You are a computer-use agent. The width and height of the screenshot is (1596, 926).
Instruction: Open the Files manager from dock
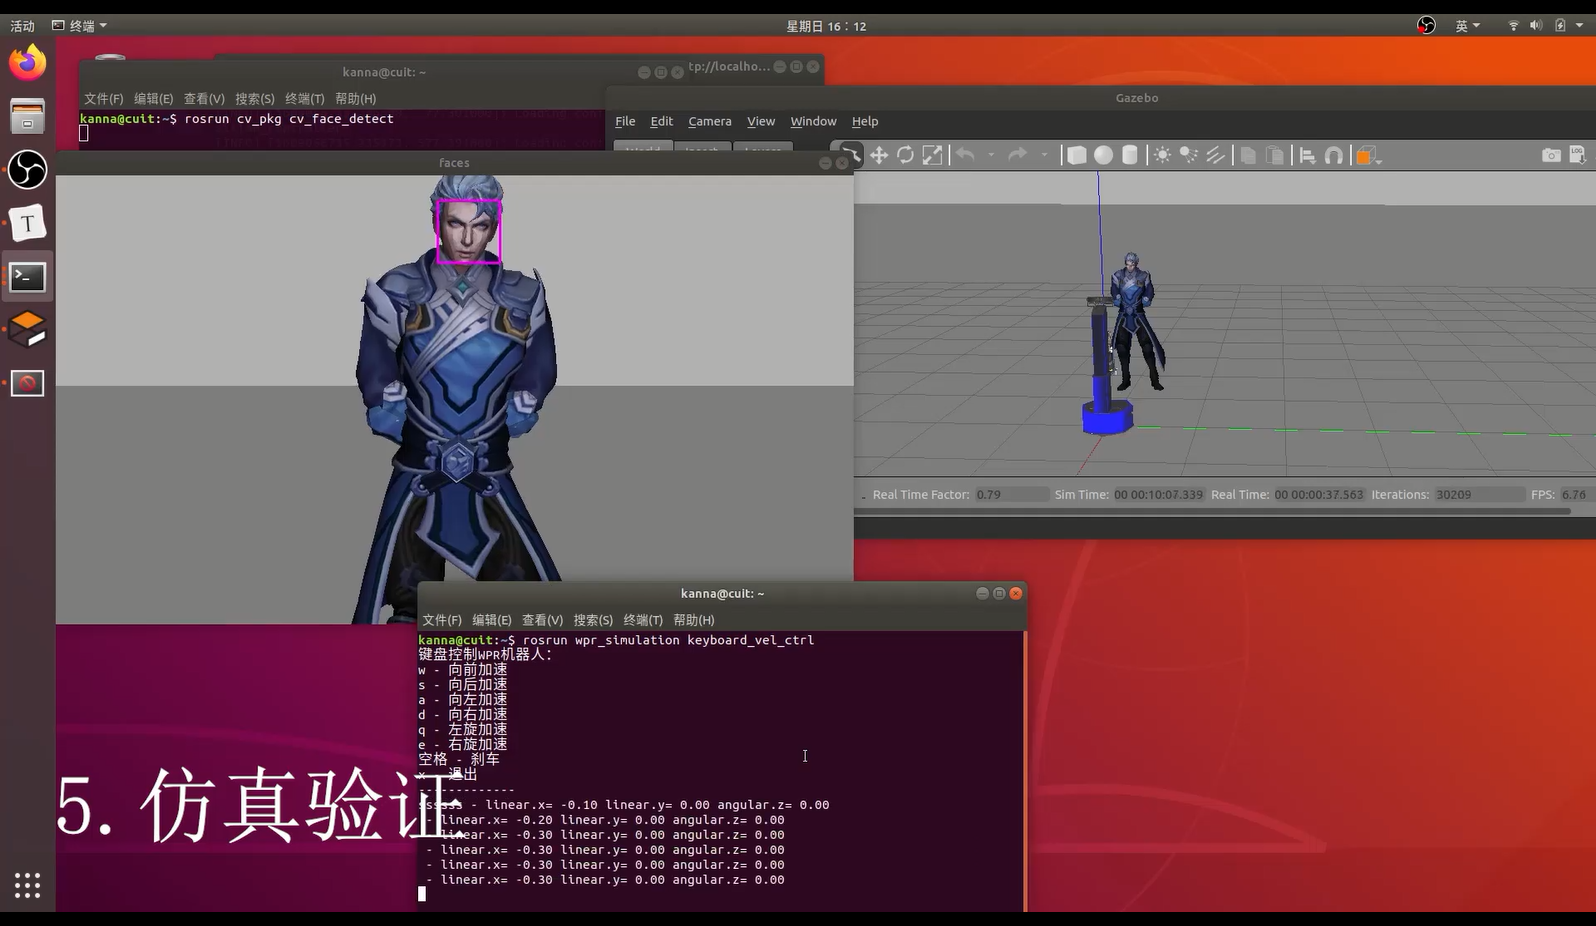tap(27, 116)
